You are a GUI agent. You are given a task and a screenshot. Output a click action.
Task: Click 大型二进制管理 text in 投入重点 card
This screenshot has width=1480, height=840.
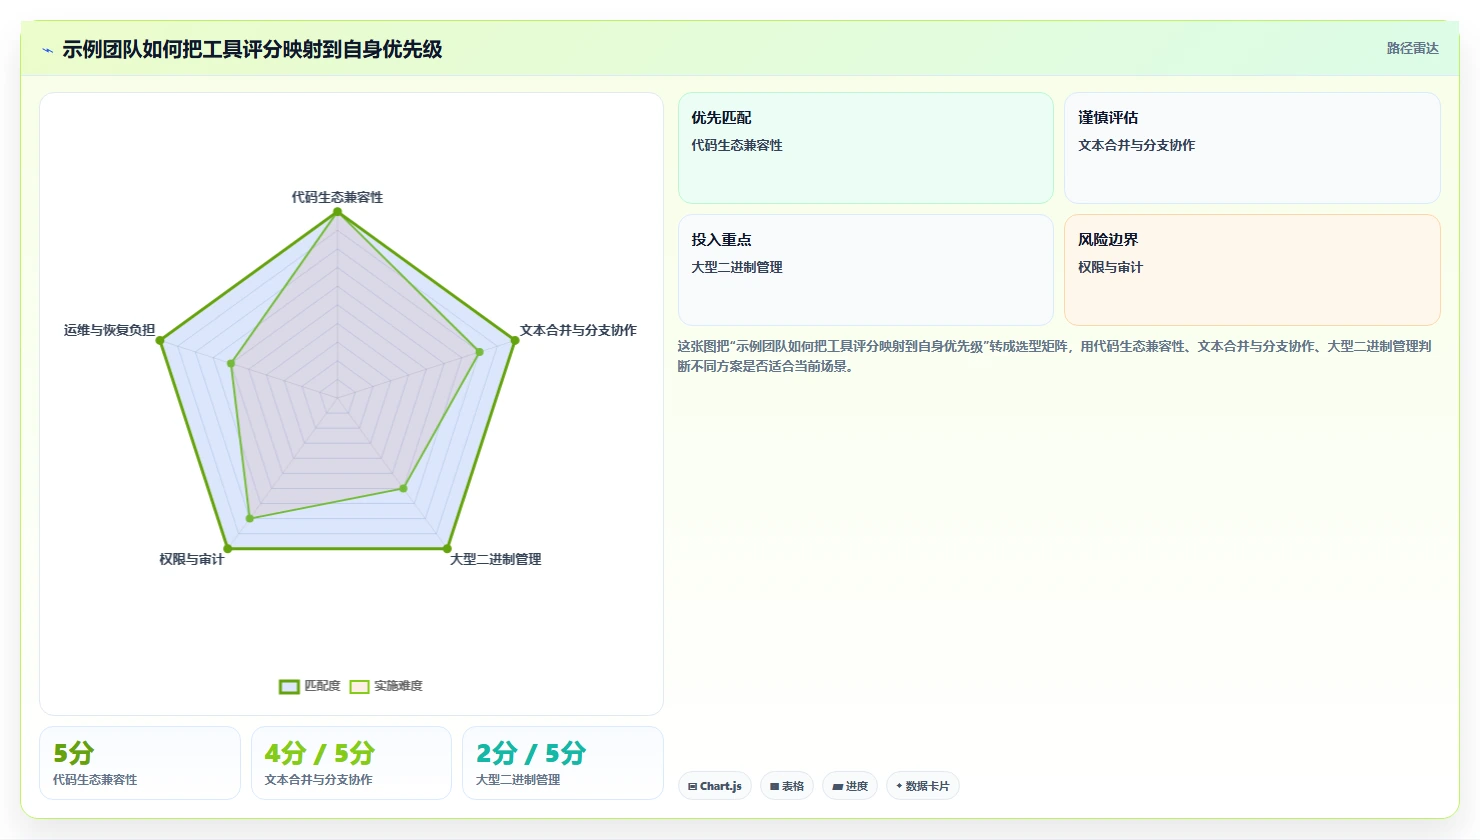(737, 267)
